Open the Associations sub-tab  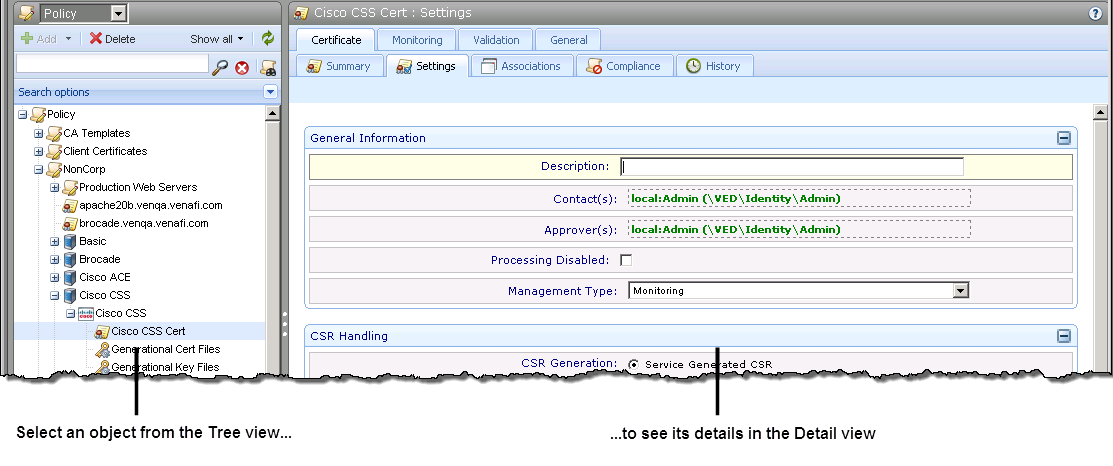(x=522, y=66)
